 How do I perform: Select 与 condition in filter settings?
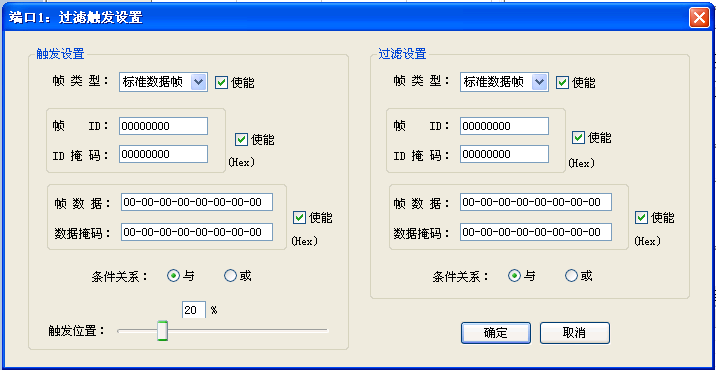pyautogui.click(x=514, y=276)
